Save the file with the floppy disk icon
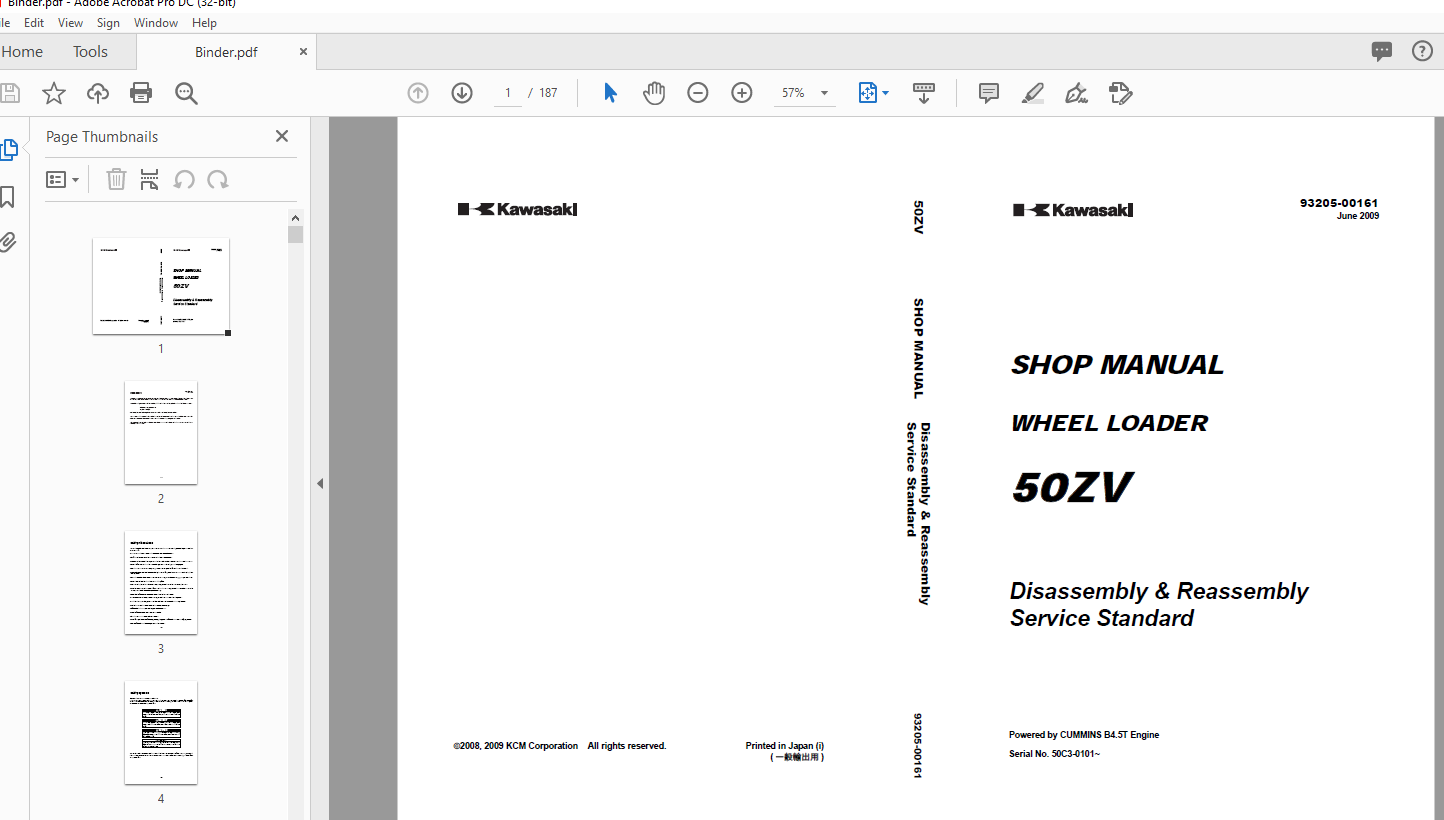The image size is (1444, 820). coord(9,93)
